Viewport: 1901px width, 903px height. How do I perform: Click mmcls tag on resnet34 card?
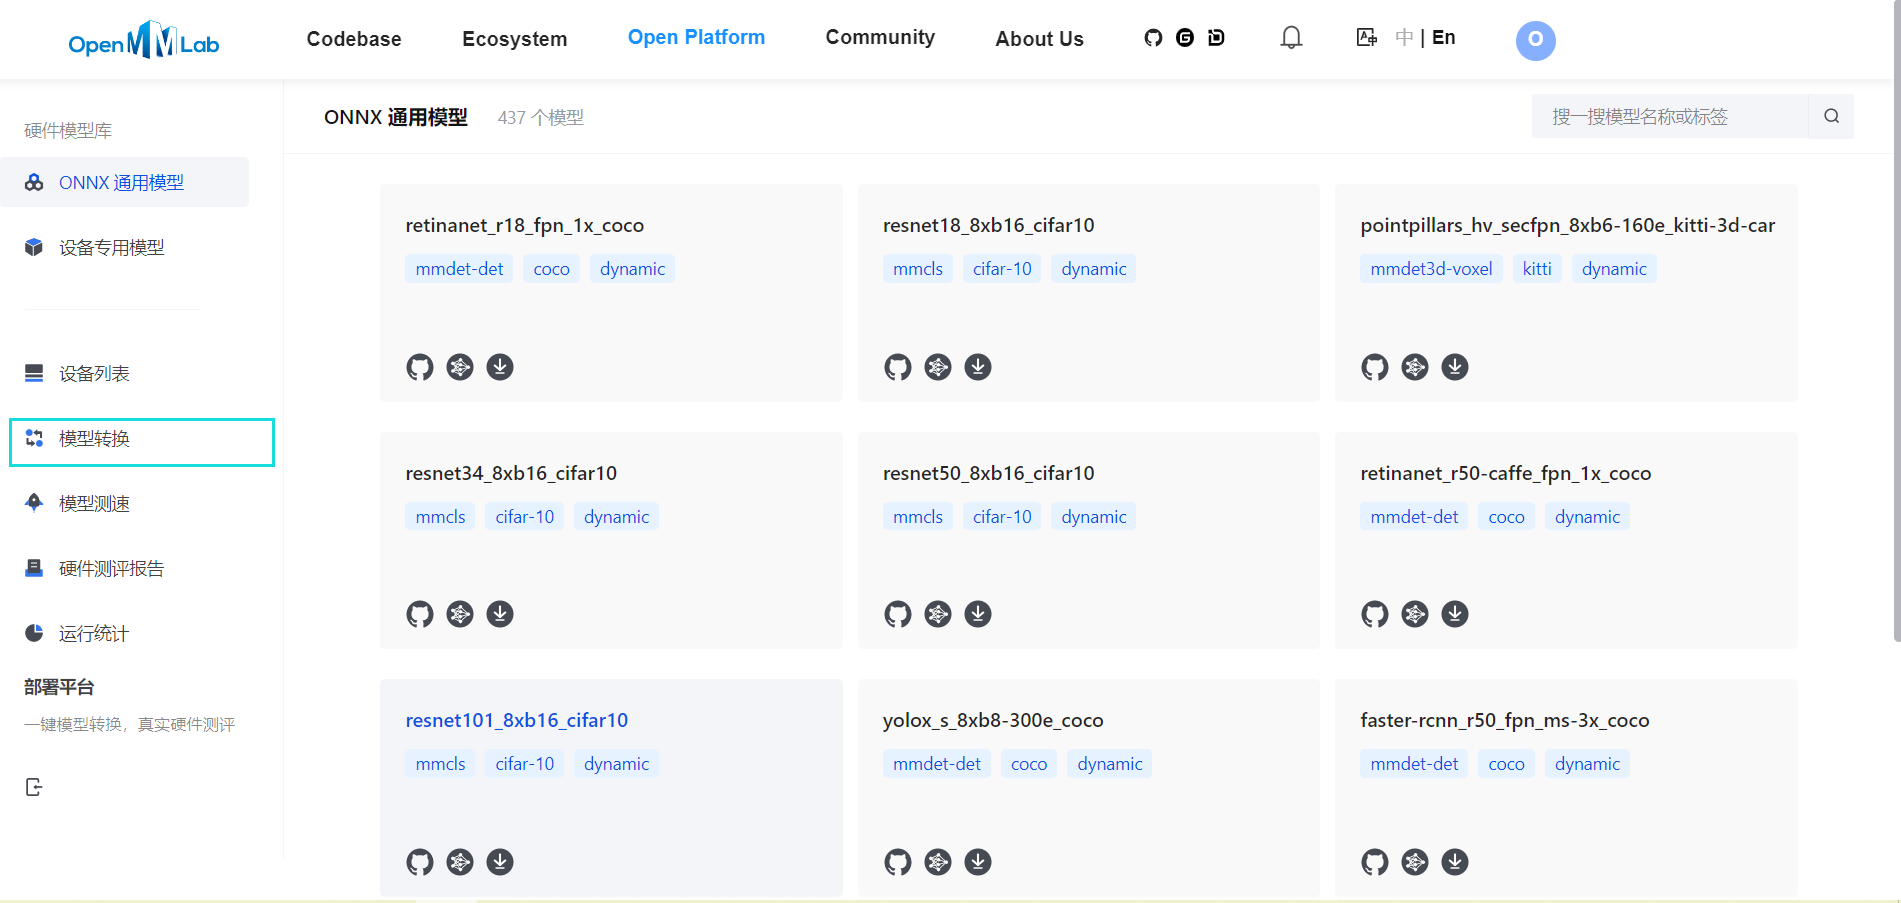[x=440, y=517]
